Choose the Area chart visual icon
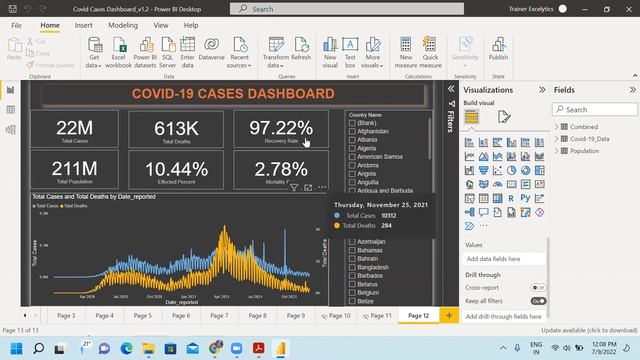 [x=484, y=156]
